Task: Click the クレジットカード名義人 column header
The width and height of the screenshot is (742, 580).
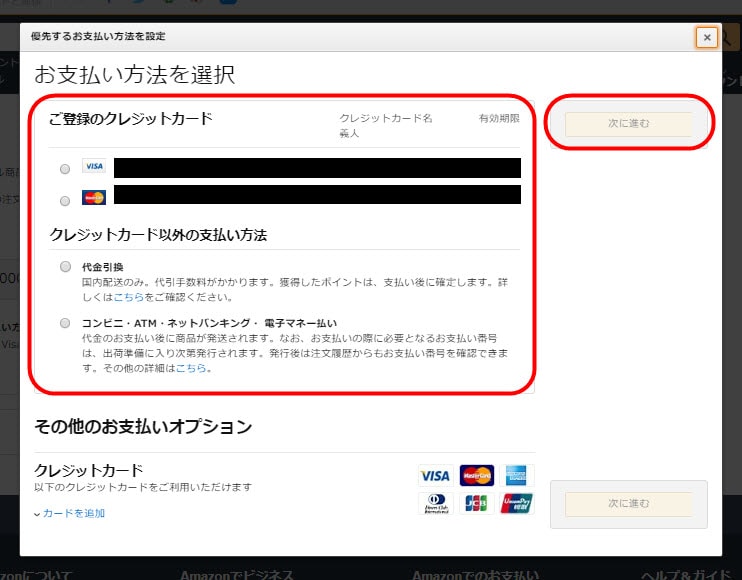Action: [x=386, y=125]
